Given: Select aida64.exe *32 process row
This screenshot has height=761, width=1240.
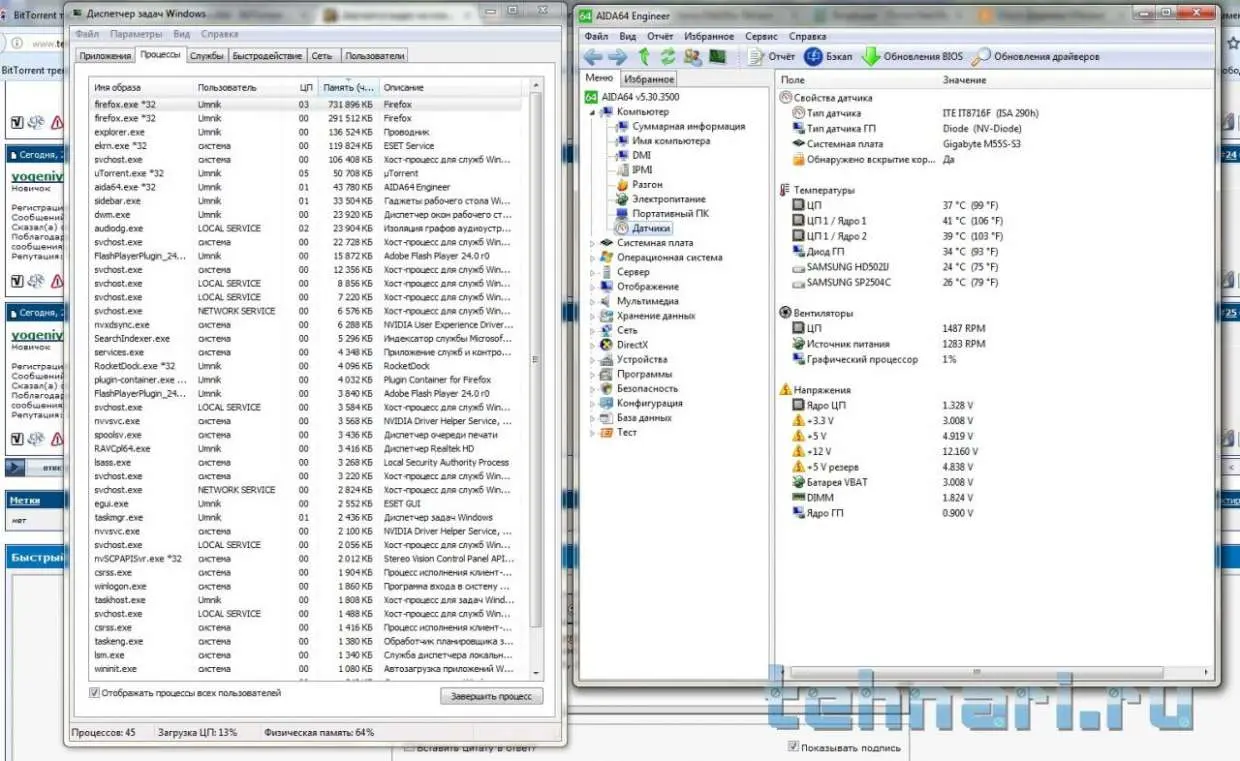Looking at the screenshot, I should pyautogui.click(x=305, y=187).
